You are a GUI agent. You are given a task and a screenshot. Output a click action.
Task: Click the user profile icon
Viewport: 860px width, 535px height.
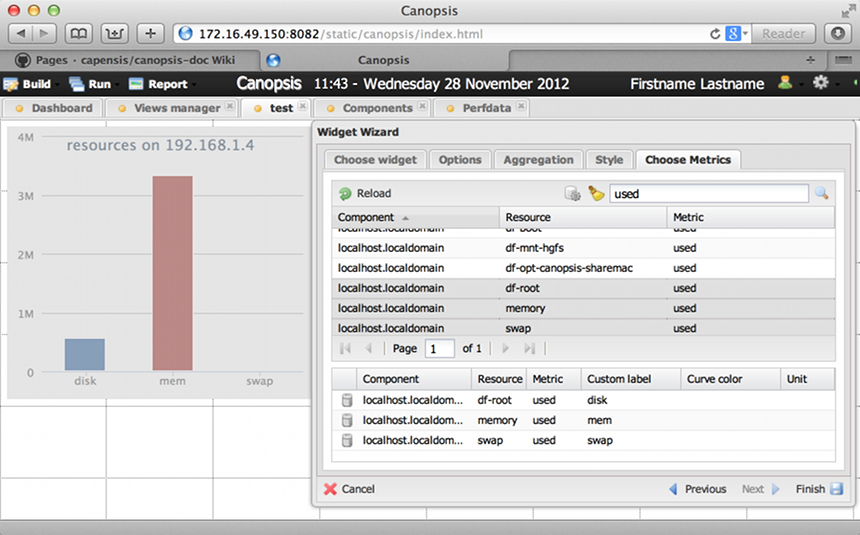(785, 83)
